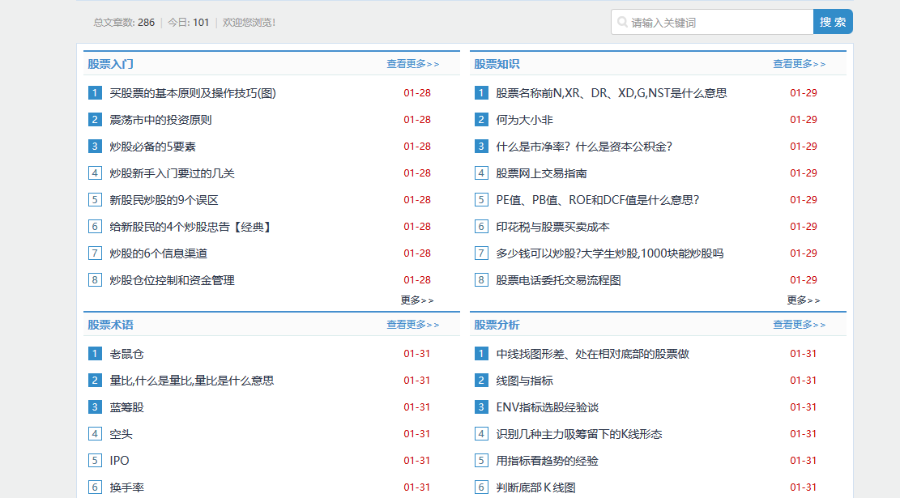
Task: Click rank badge 1 beside 中线找图形差
Action: (481, 354)
